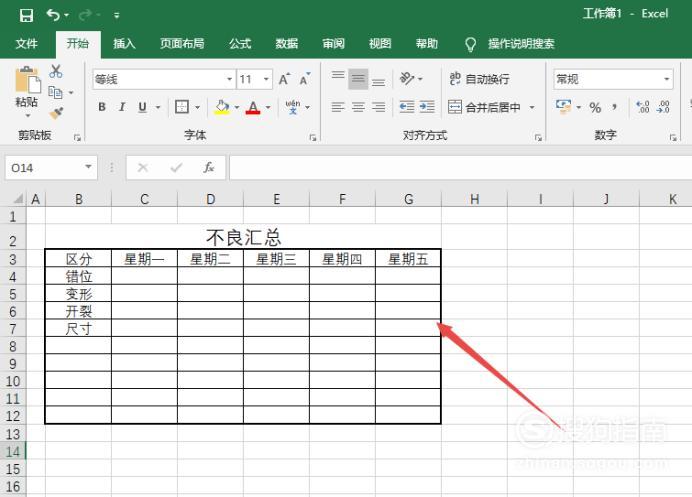
Task: Click the Undo arrow icon
Action: [x=53, y=15]
